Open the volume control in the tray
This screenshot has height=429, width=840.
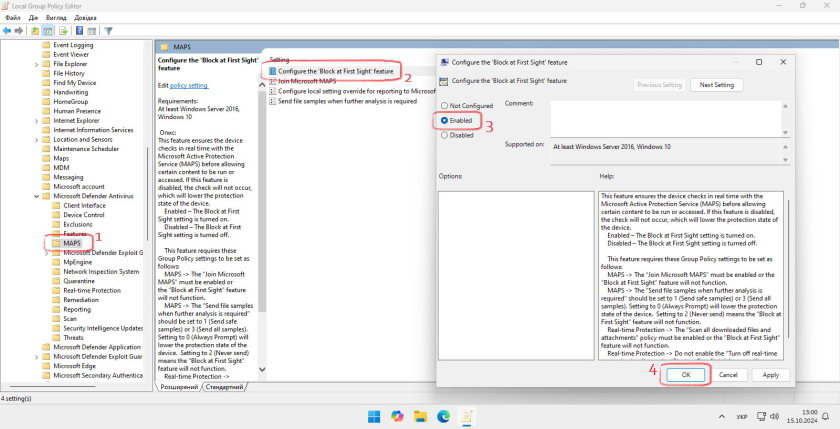[774, 416]
